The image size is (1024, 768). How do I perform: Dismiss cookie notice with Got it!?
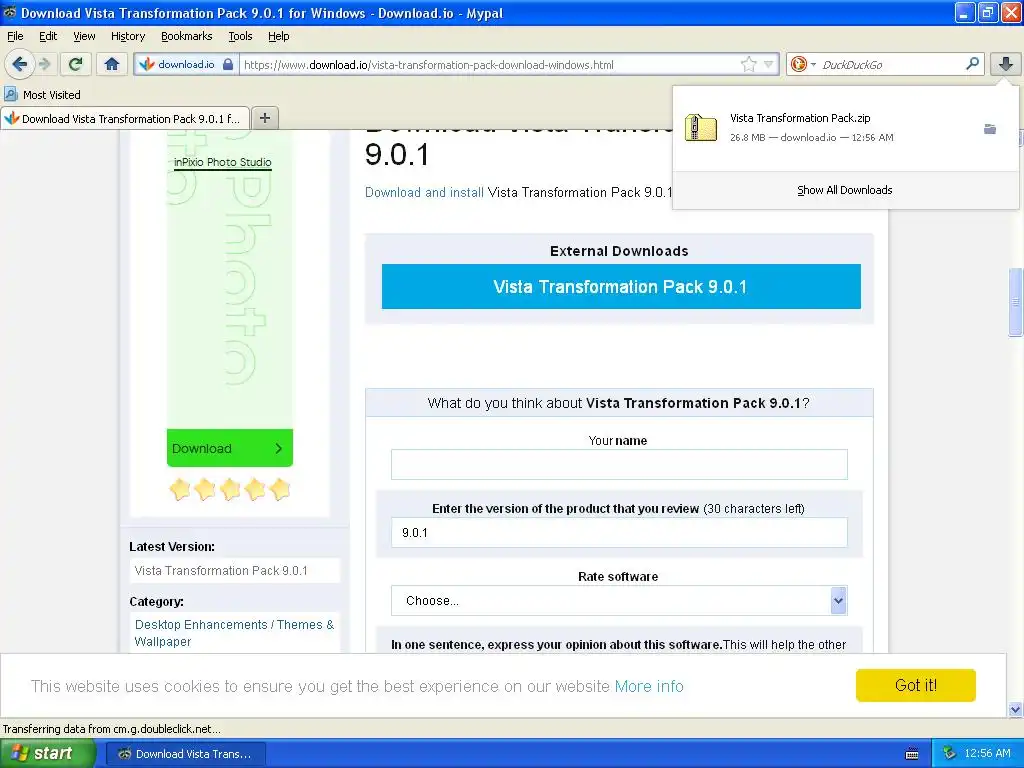916,685
